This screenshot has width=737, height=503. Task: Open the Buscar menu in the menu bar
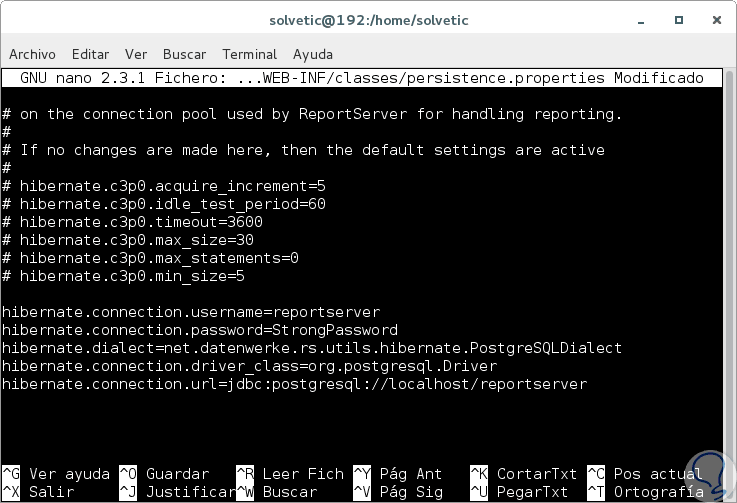(x=184, y=54)
